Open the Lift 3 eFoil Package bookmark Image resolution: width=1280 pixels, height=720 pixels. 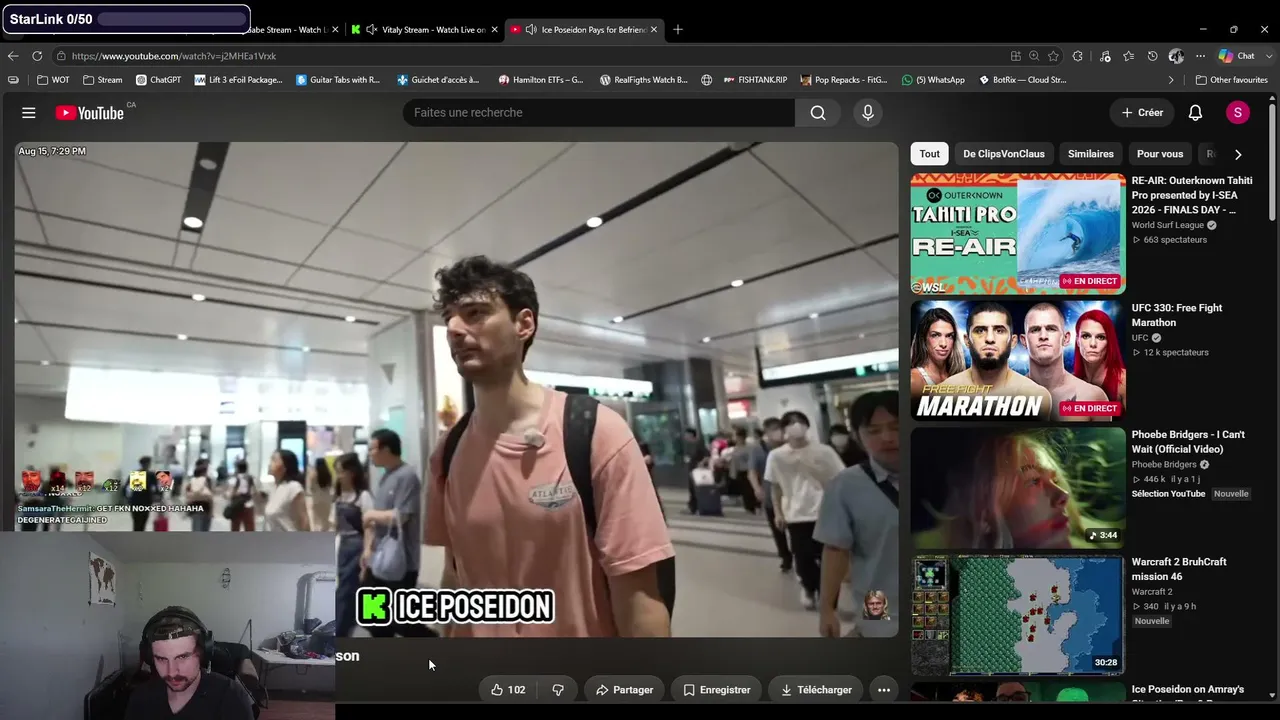[x=239, y=80]
